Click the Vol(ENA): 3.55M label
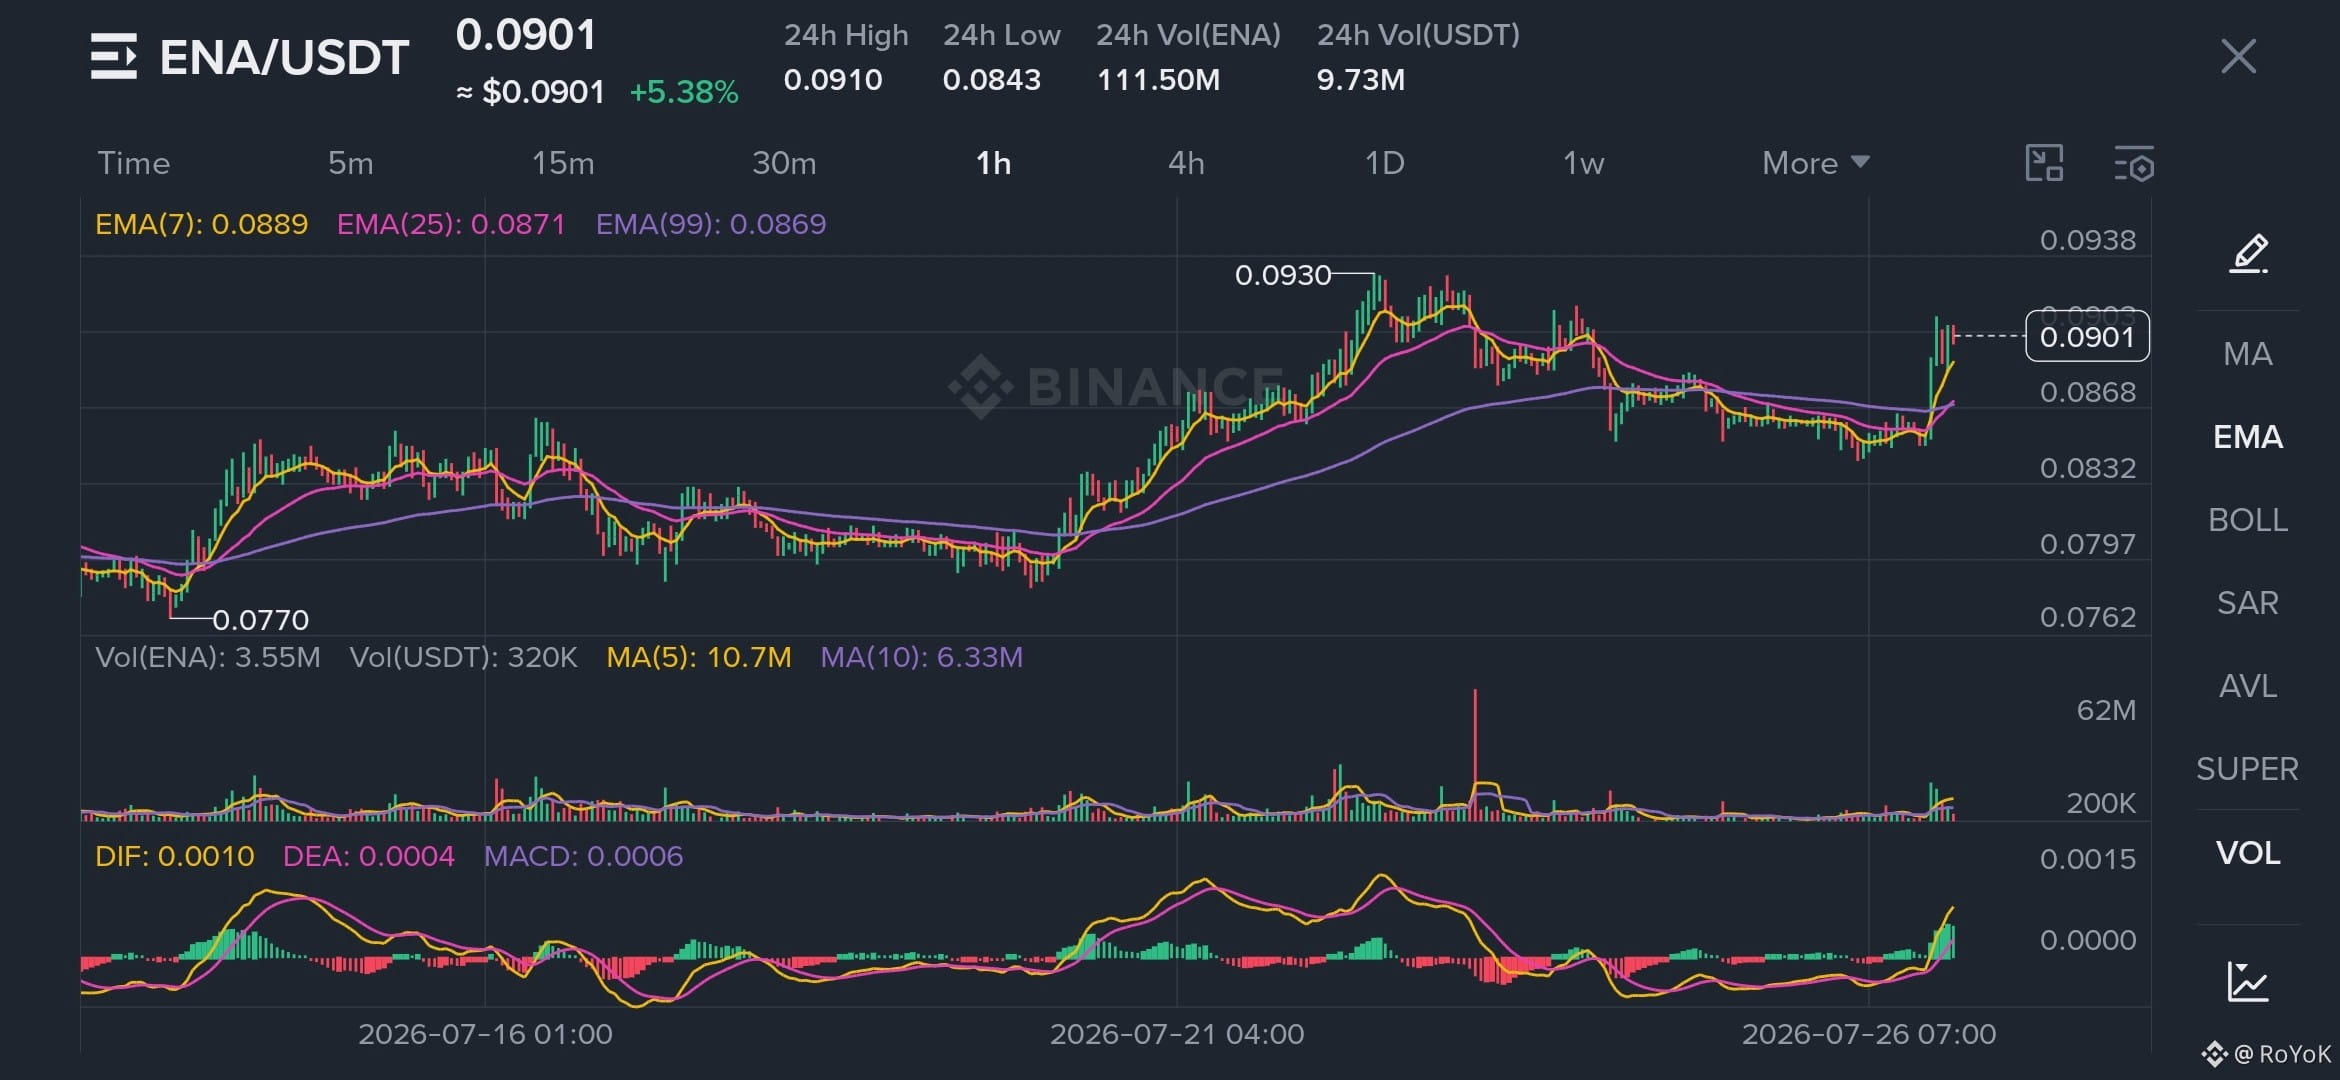 (x=208, y=657)
